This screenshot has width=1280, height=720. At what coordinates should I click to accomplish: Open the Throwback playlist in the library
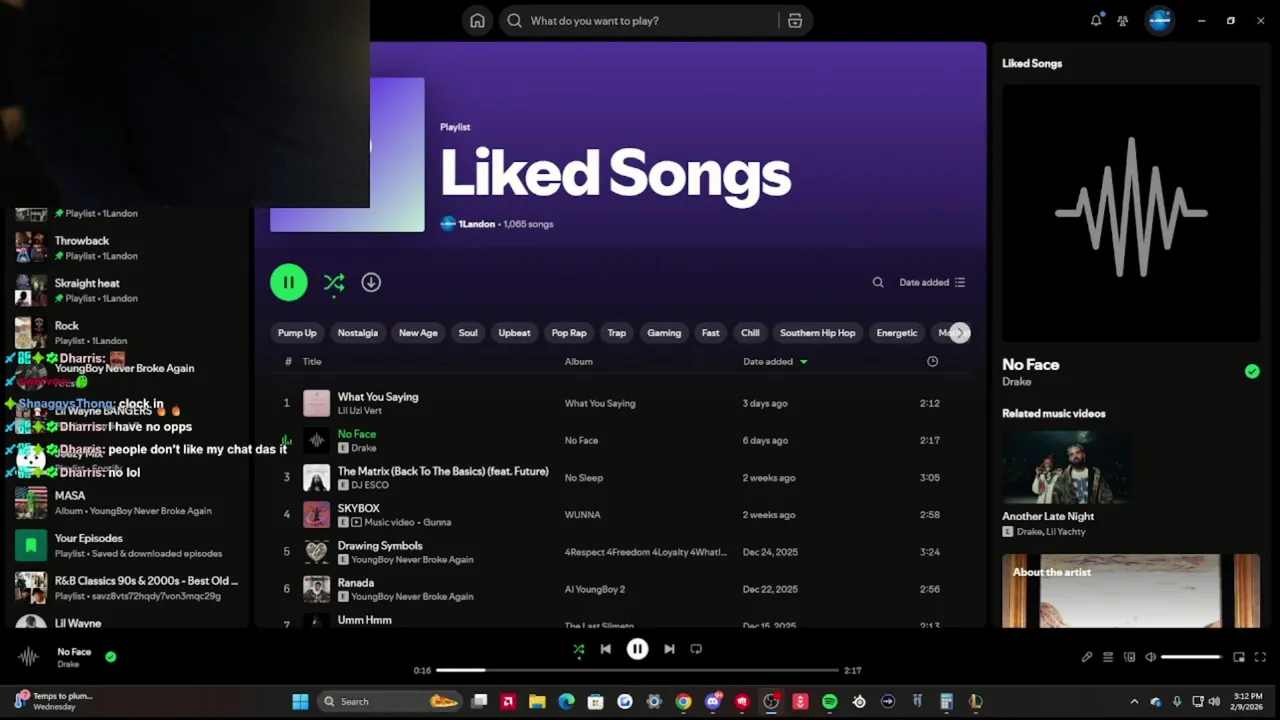pos(126,248)
